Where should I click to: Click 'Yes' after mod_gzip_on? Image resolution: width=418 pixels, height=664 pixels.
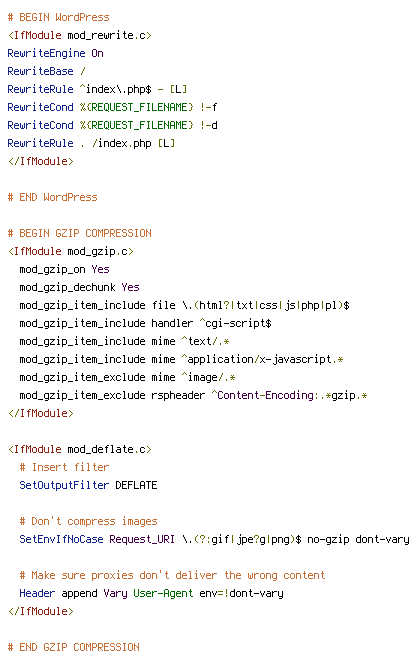[x=100, y=269]
